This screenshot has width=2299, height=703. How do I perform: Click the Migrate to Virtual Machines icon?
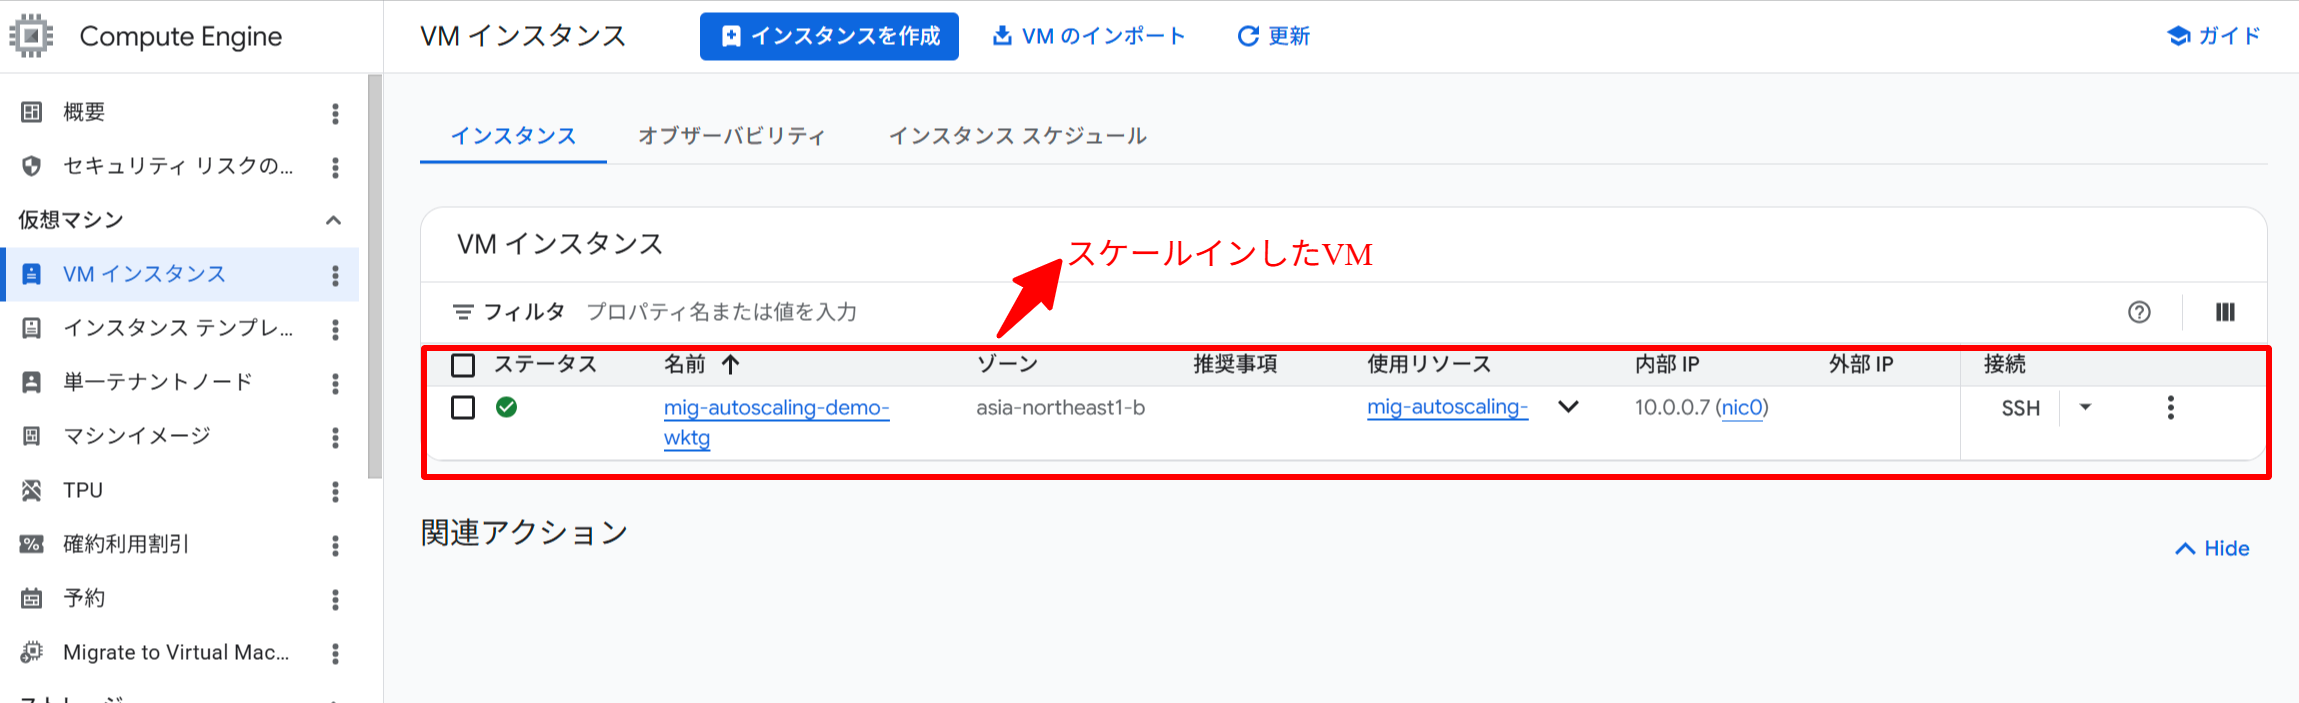(x=32, y=652)
